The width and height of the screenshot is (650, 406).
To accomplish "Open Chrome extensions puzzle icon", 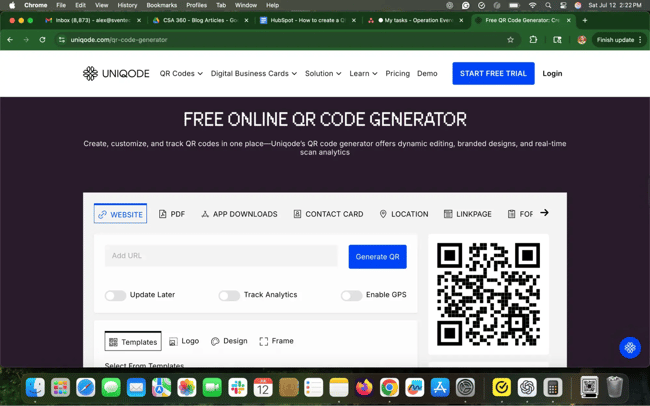I will tap(533, 40).
